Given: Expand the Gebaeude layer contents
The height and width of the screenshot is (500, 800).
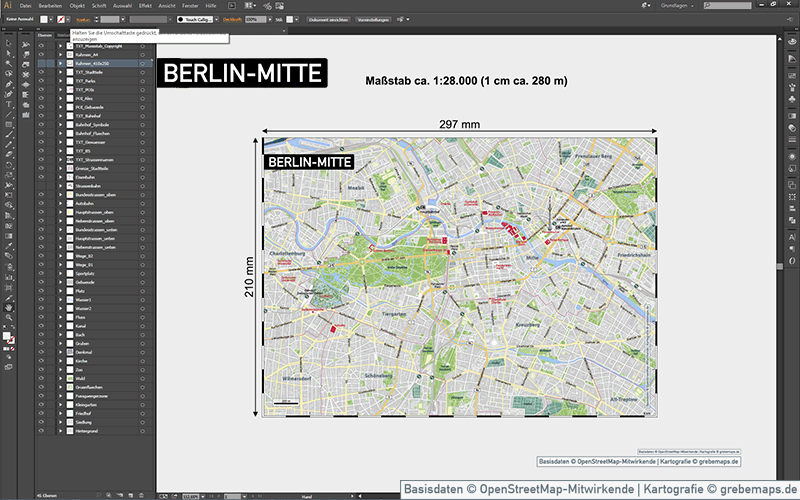Looking at the screenshot, I should pos(60,283).
